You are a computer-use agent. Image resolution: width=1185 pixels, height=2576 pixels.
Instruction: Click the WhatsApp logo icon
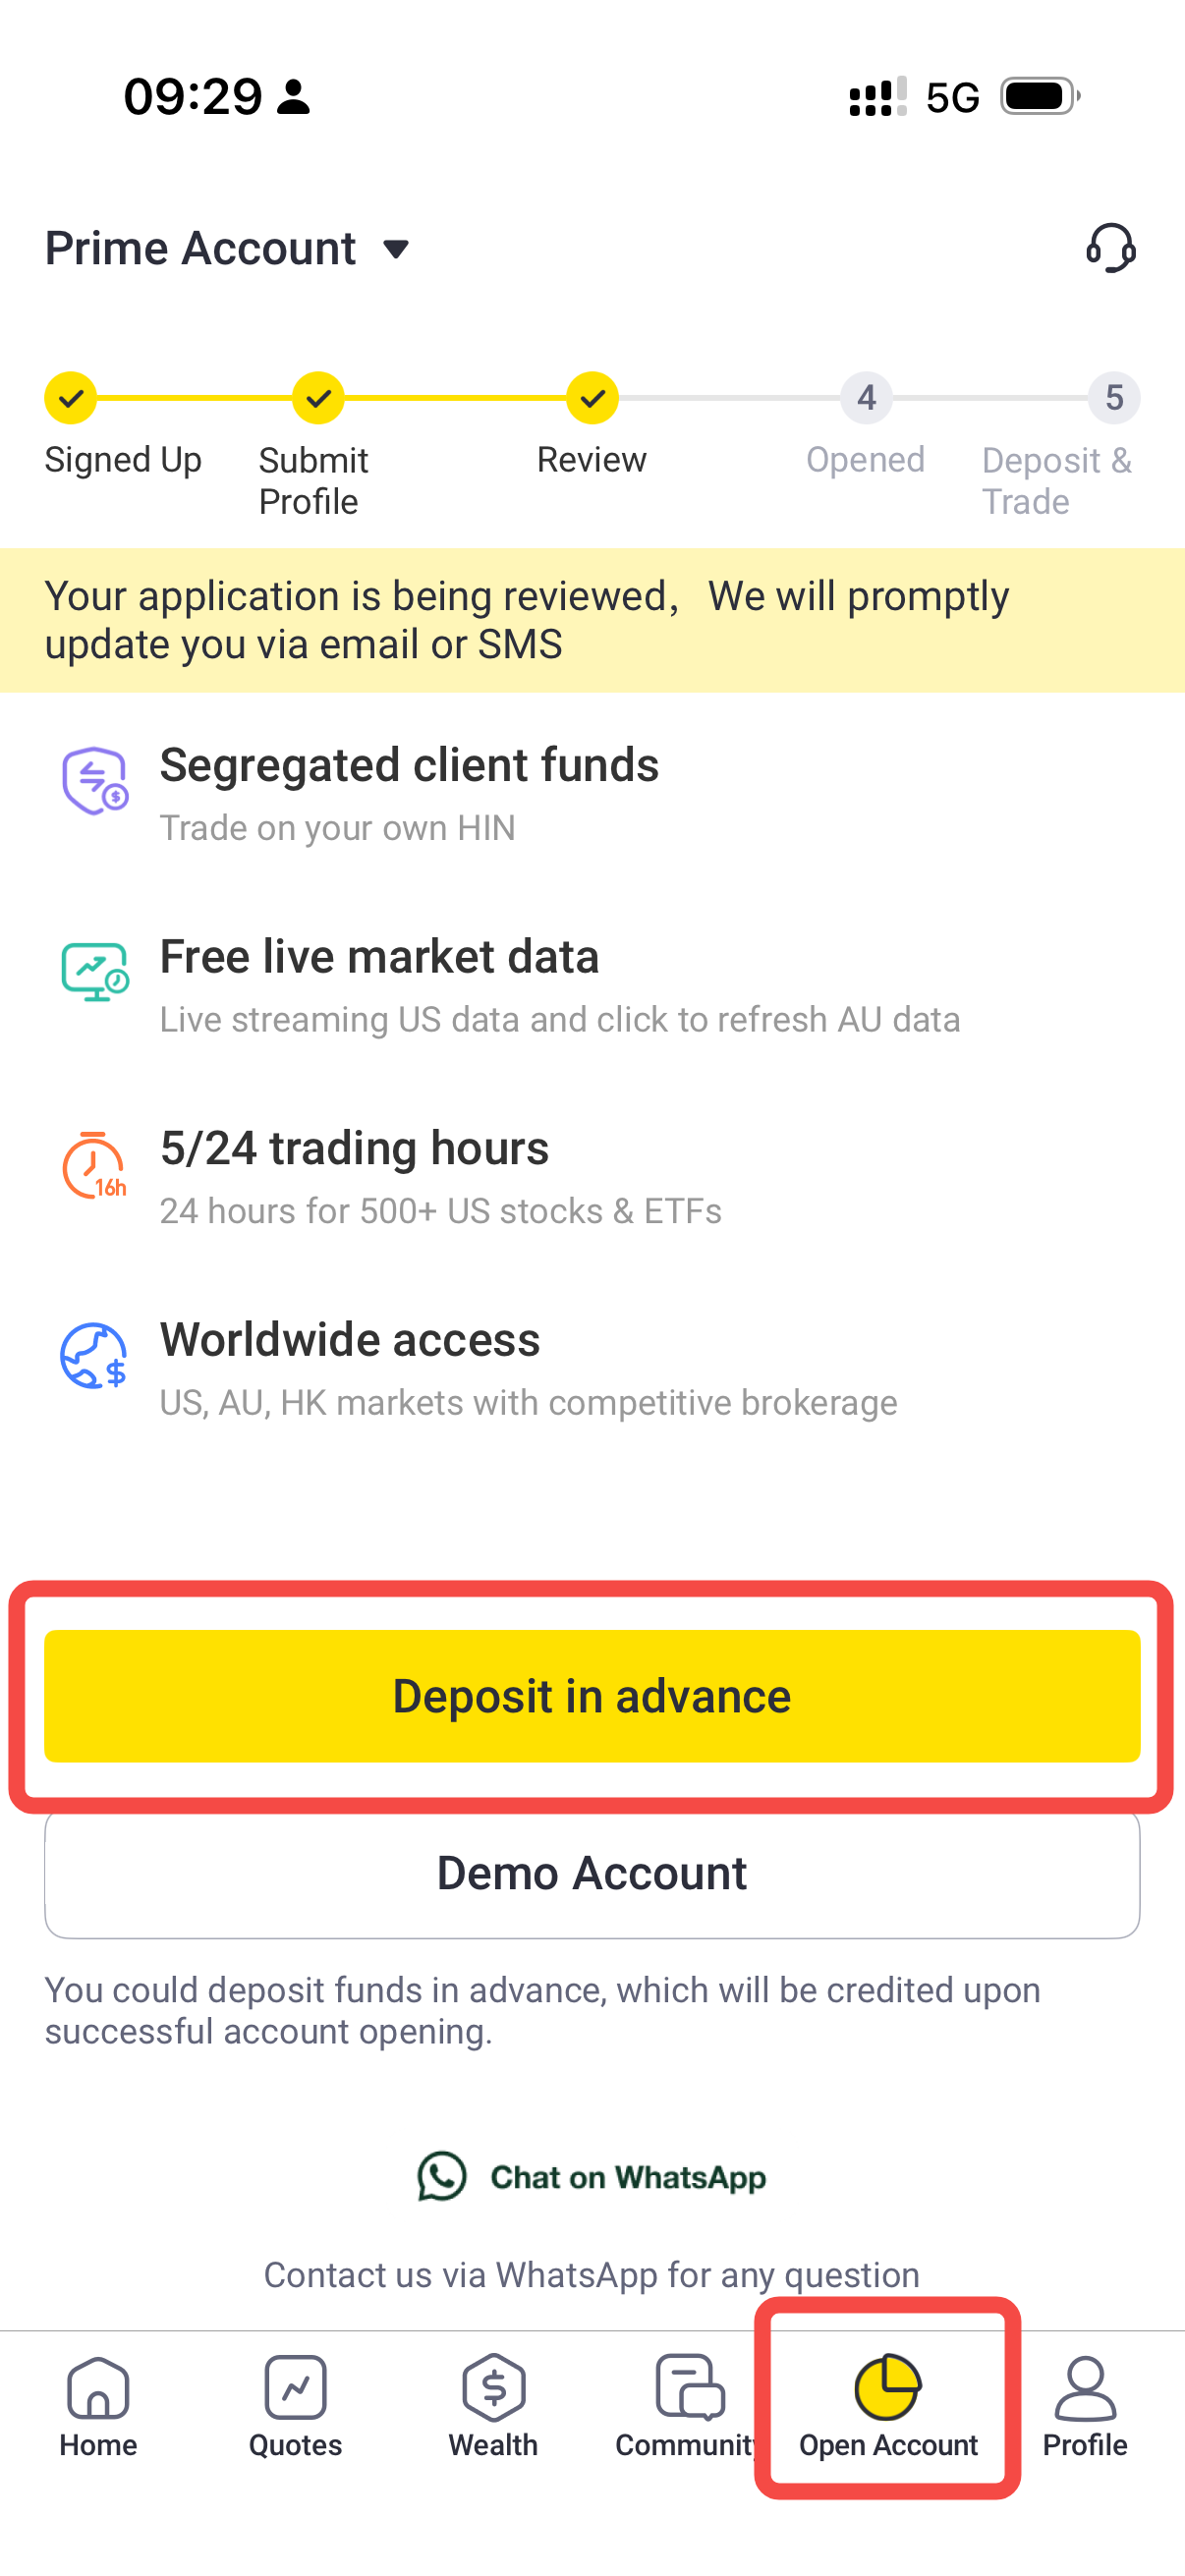tap(442, 2176)
